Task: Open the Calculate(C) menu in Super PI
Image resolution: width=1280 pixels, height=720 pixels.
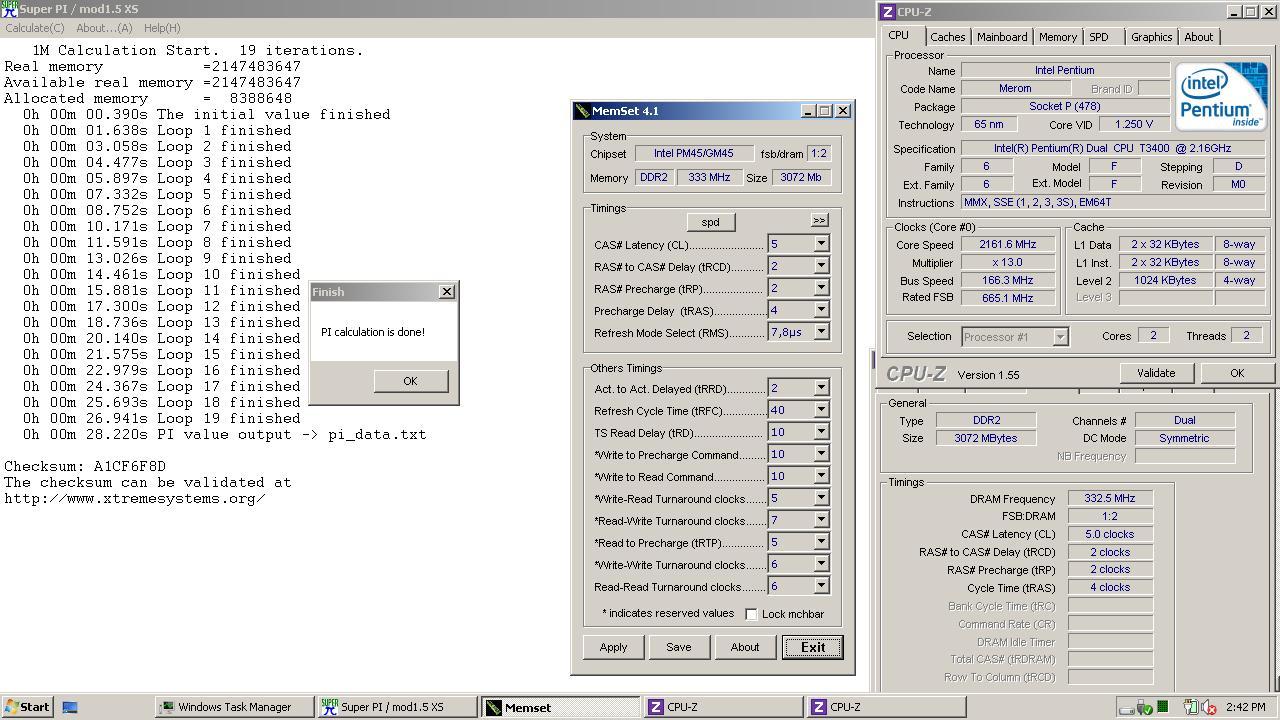Action: pos(35,28)
